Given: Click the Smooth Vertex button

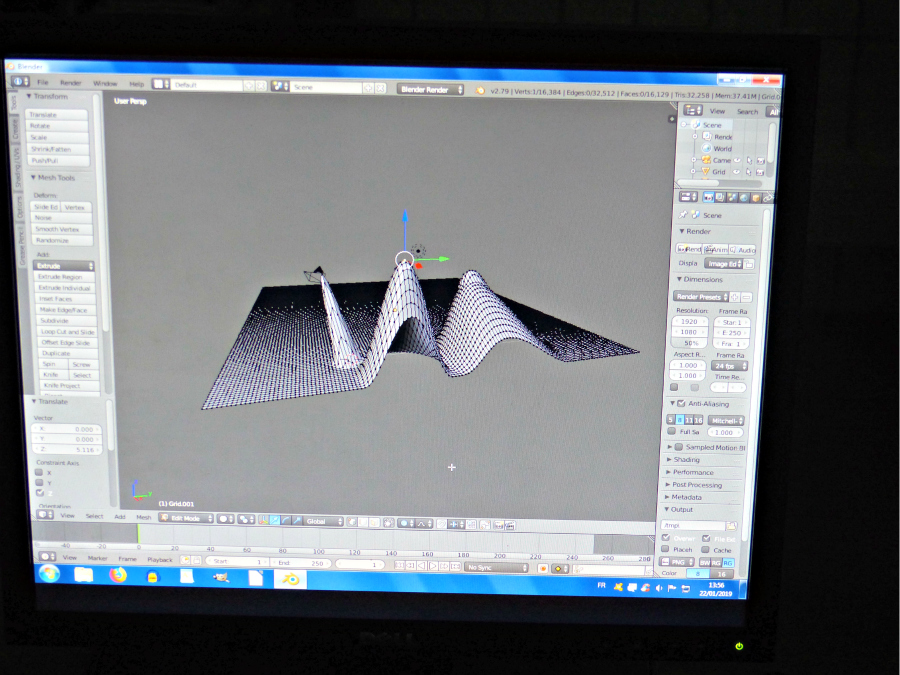Looking at the screenshot, I should point(58,229).
